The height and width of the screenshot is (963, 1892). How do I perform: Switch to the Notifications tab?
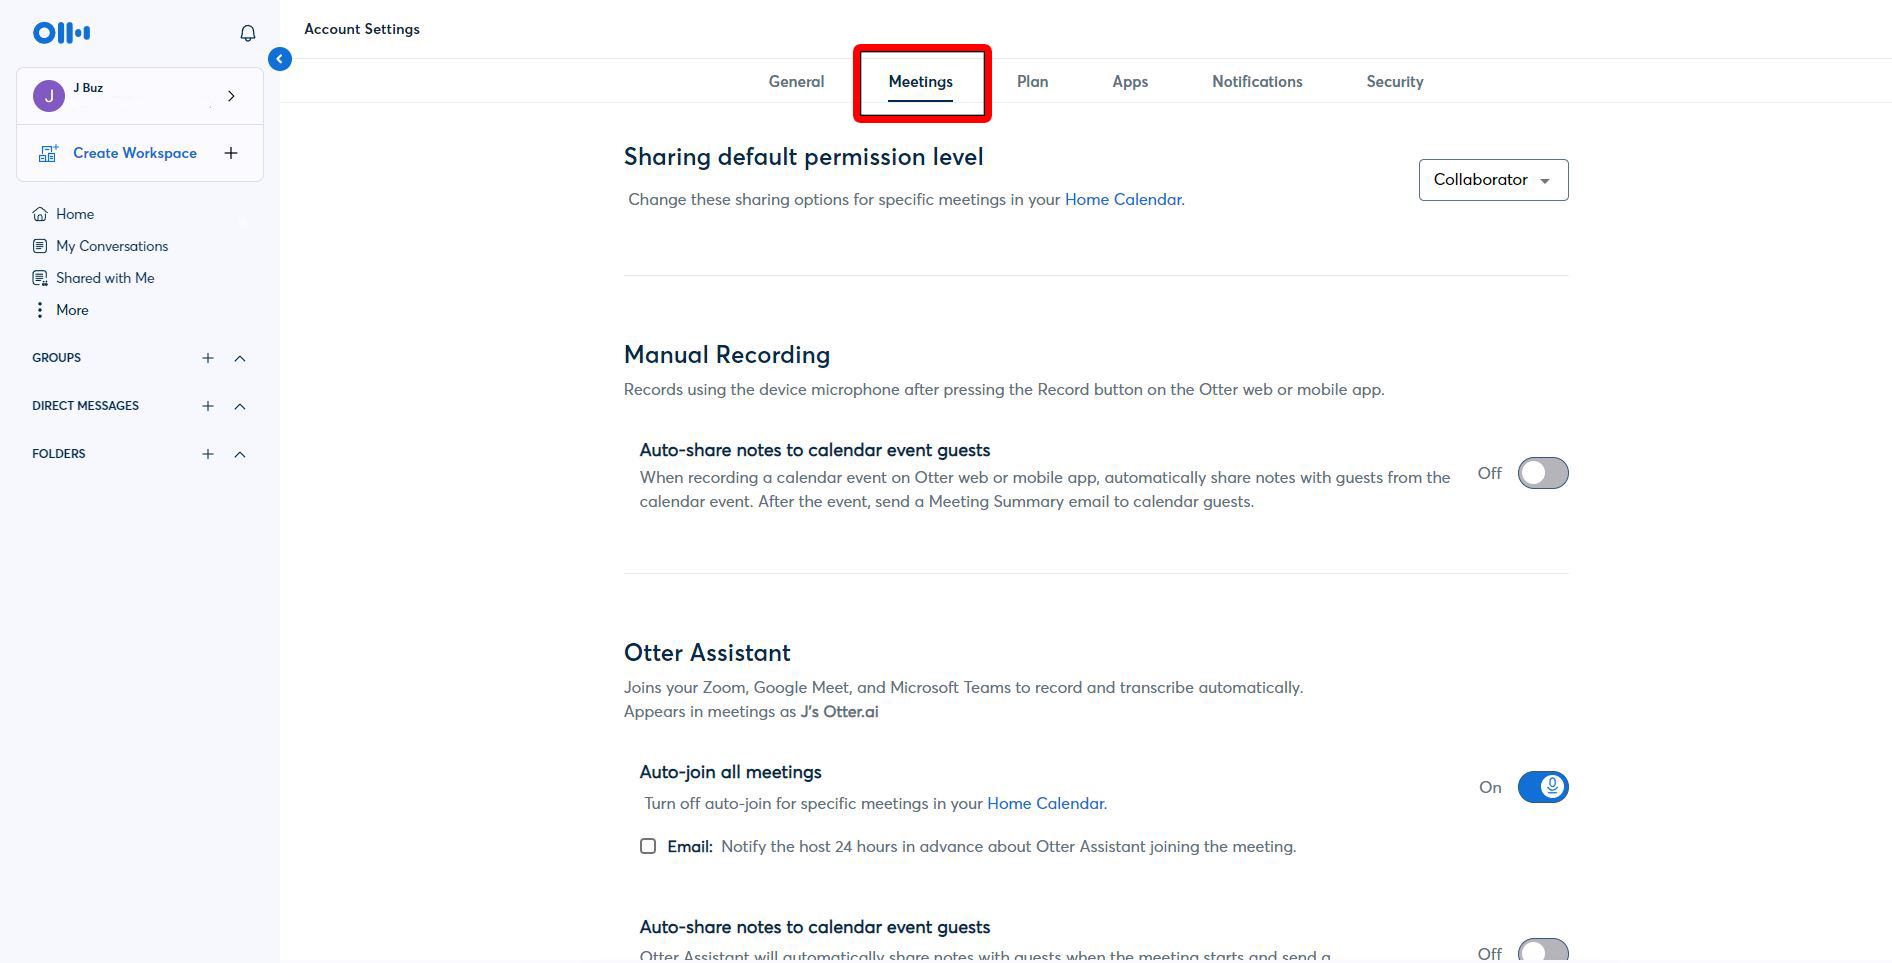coord(1257,81)
